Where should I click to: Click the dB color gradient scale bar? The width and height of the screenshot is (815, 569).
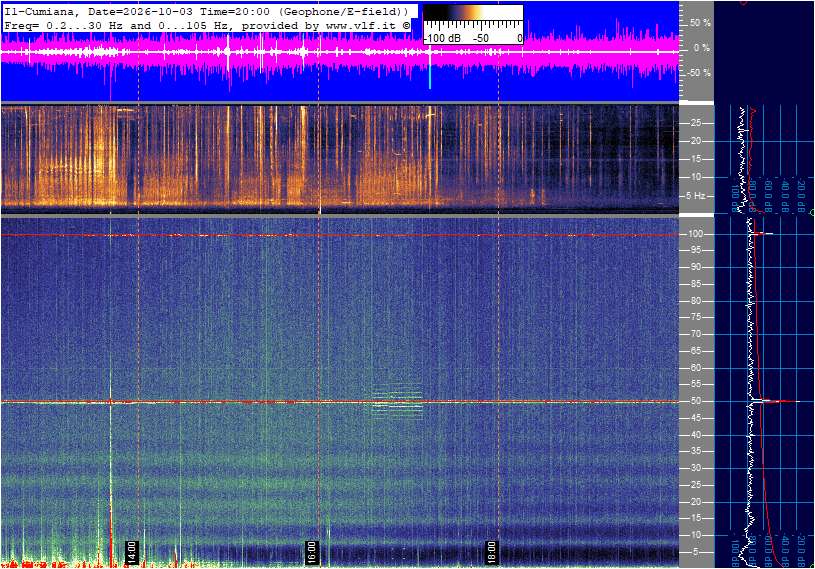pyautogui.click(x=473, y=12)
